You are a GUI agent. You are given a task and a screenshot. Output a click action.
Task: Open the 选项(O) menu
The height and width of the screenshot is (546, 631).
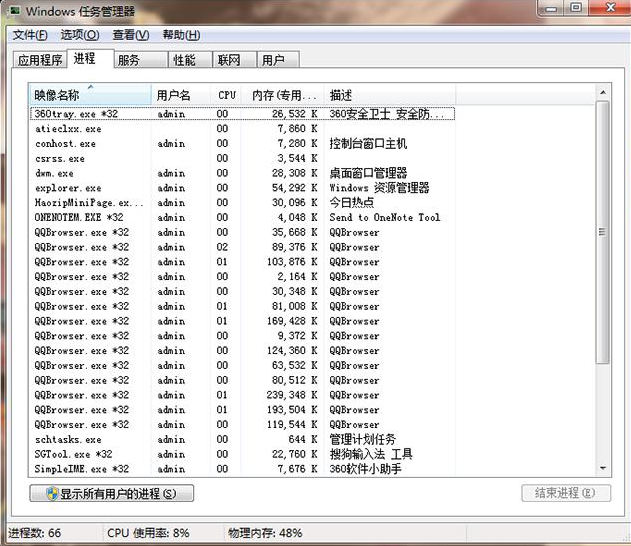(x=79, y=35)
